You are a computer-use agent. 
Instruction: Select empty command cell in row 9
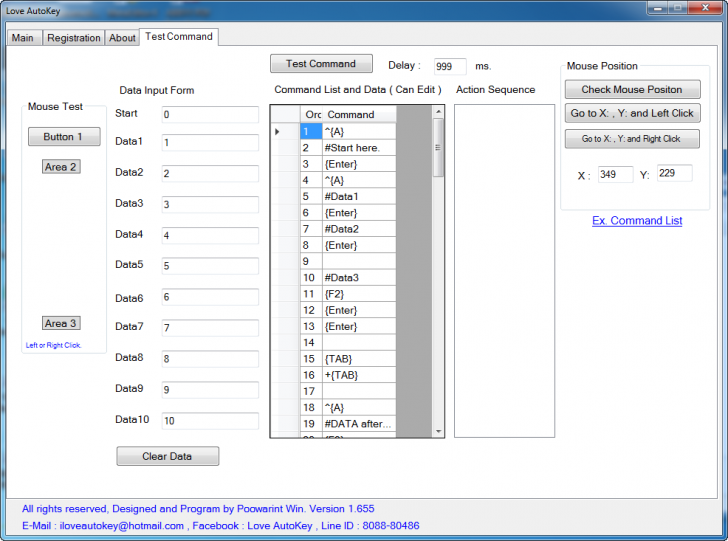coord(359,261)
